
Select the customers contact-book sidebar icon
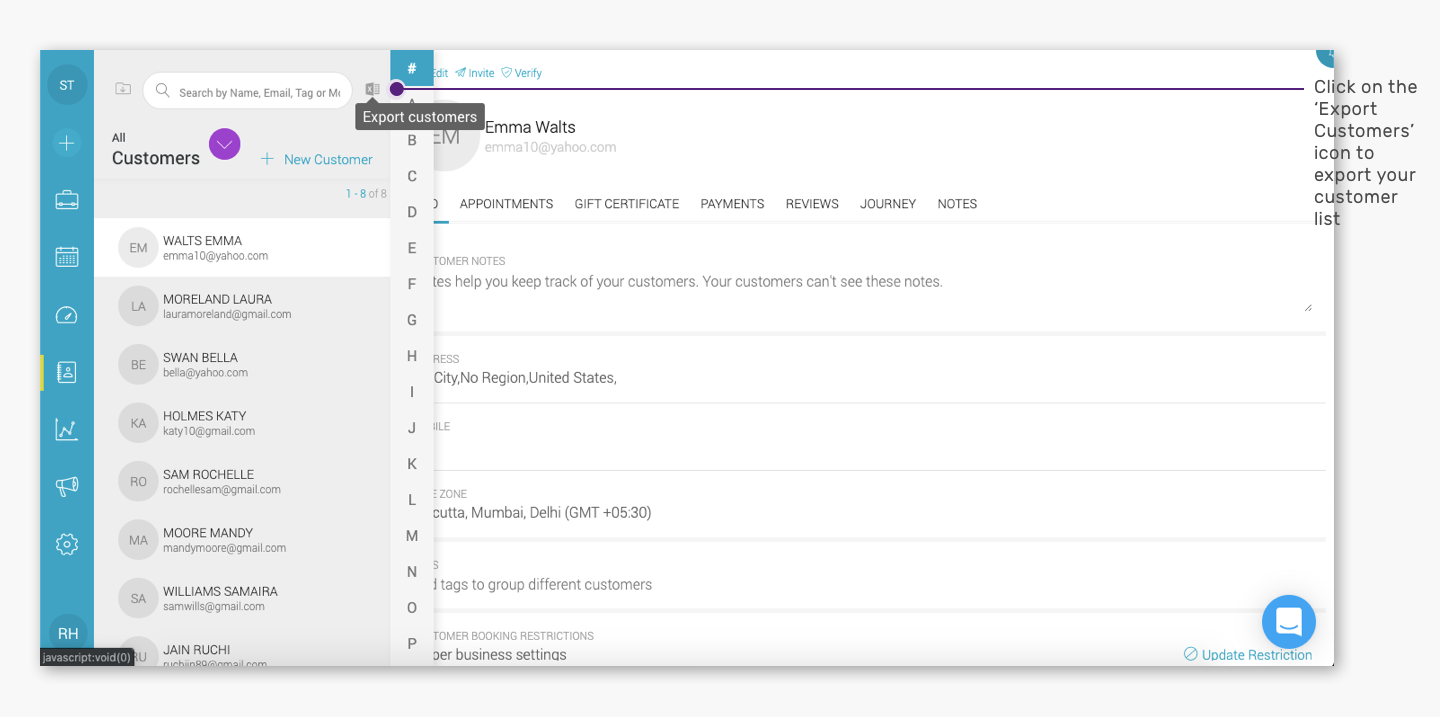67,372
